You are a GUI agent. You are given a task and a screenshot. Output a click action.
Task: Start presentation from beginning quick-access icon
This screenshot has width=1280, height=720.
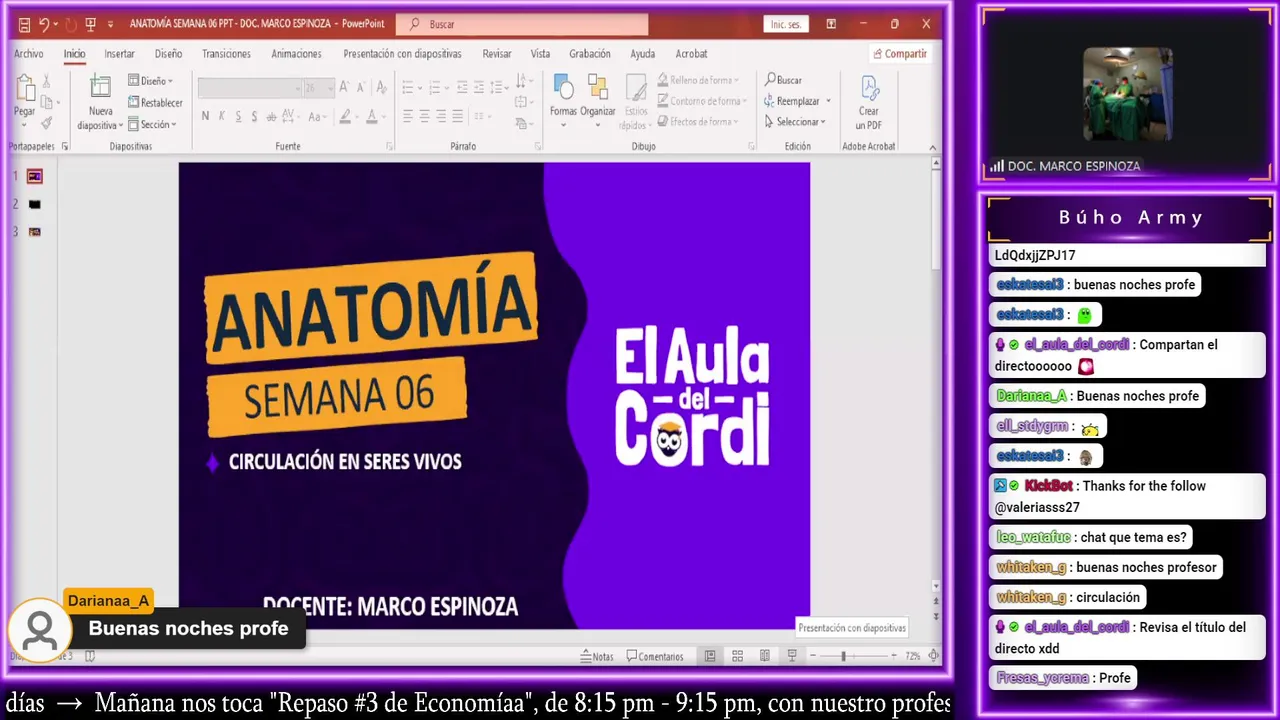tap(90, 25)
